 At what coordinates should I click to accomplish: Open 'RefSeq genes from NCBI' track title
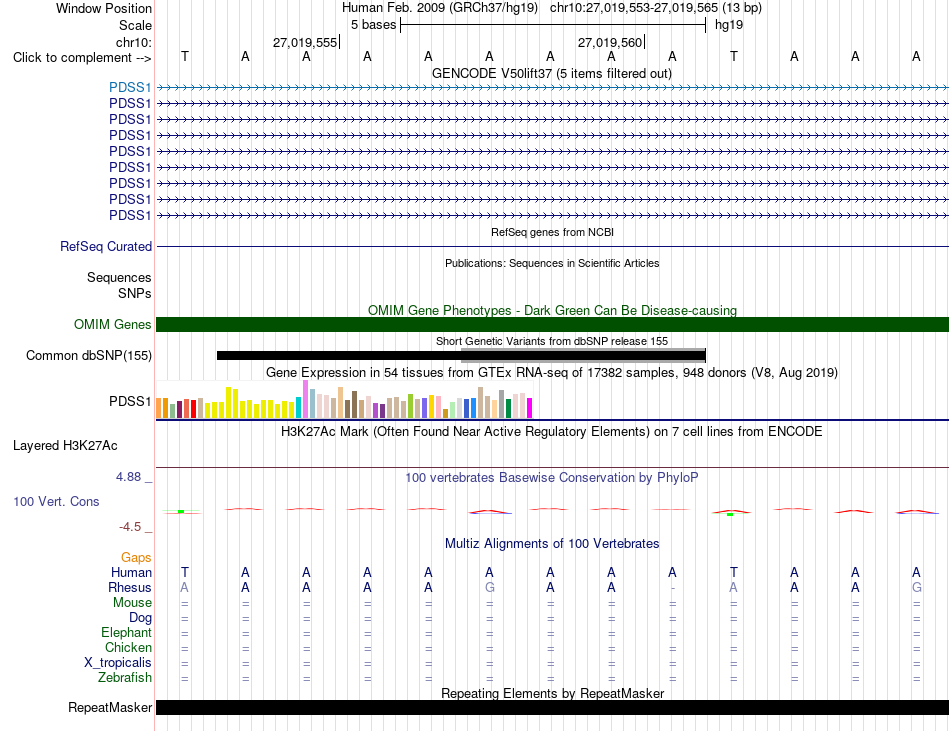coord(552,232)
